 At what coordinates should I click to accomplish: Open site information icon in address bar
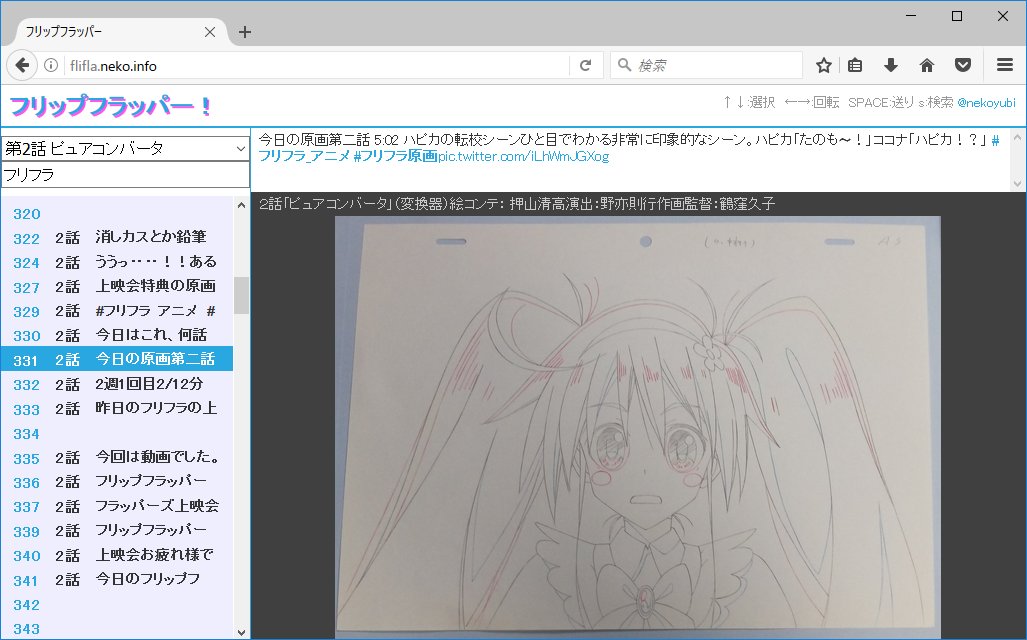click(x=51, y=66)
